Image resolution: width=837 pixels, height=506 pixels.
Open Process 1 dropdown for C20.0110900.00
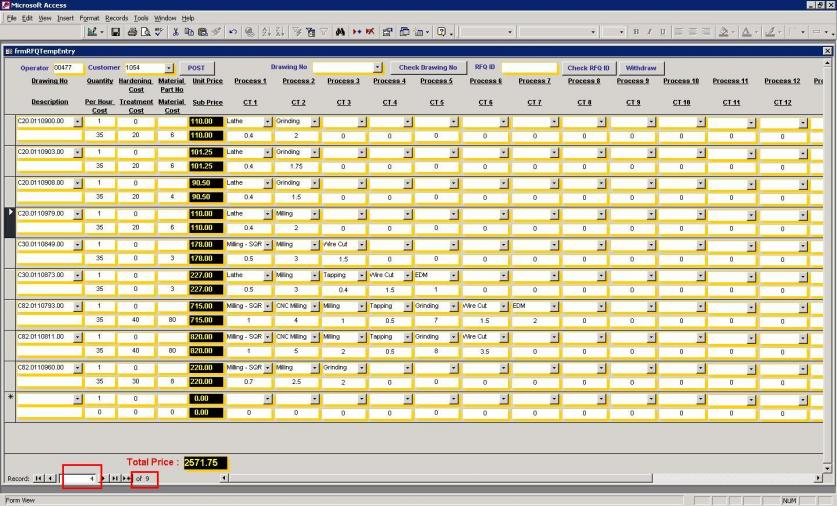tap(268, 121)
